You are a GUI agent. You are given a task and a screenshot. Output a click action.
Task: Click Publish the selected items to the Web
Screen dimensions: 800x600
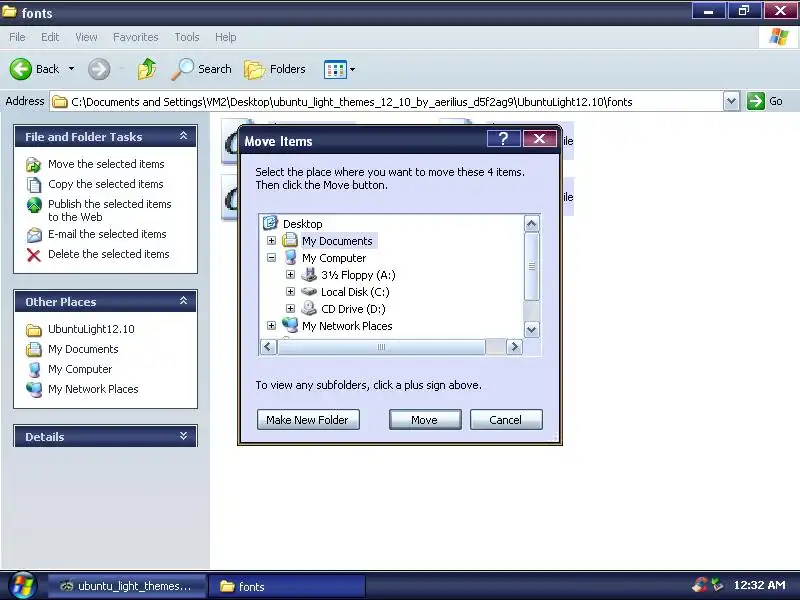[110, 210]
